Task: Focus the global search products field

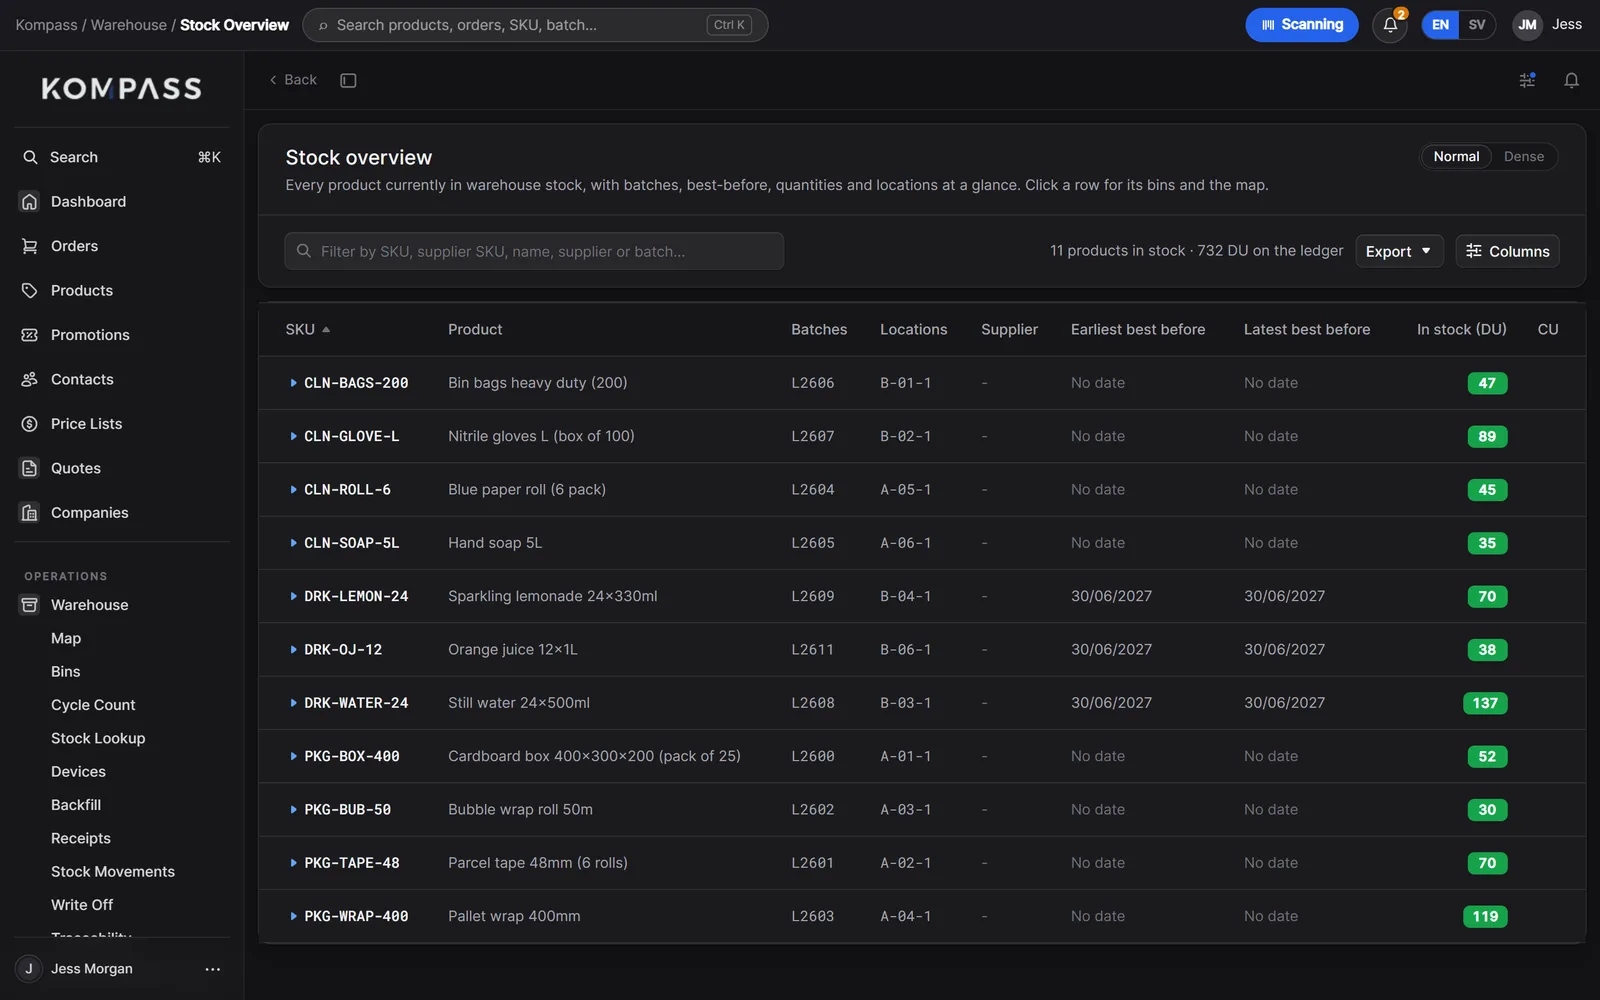Action: [x=535, y=25]
